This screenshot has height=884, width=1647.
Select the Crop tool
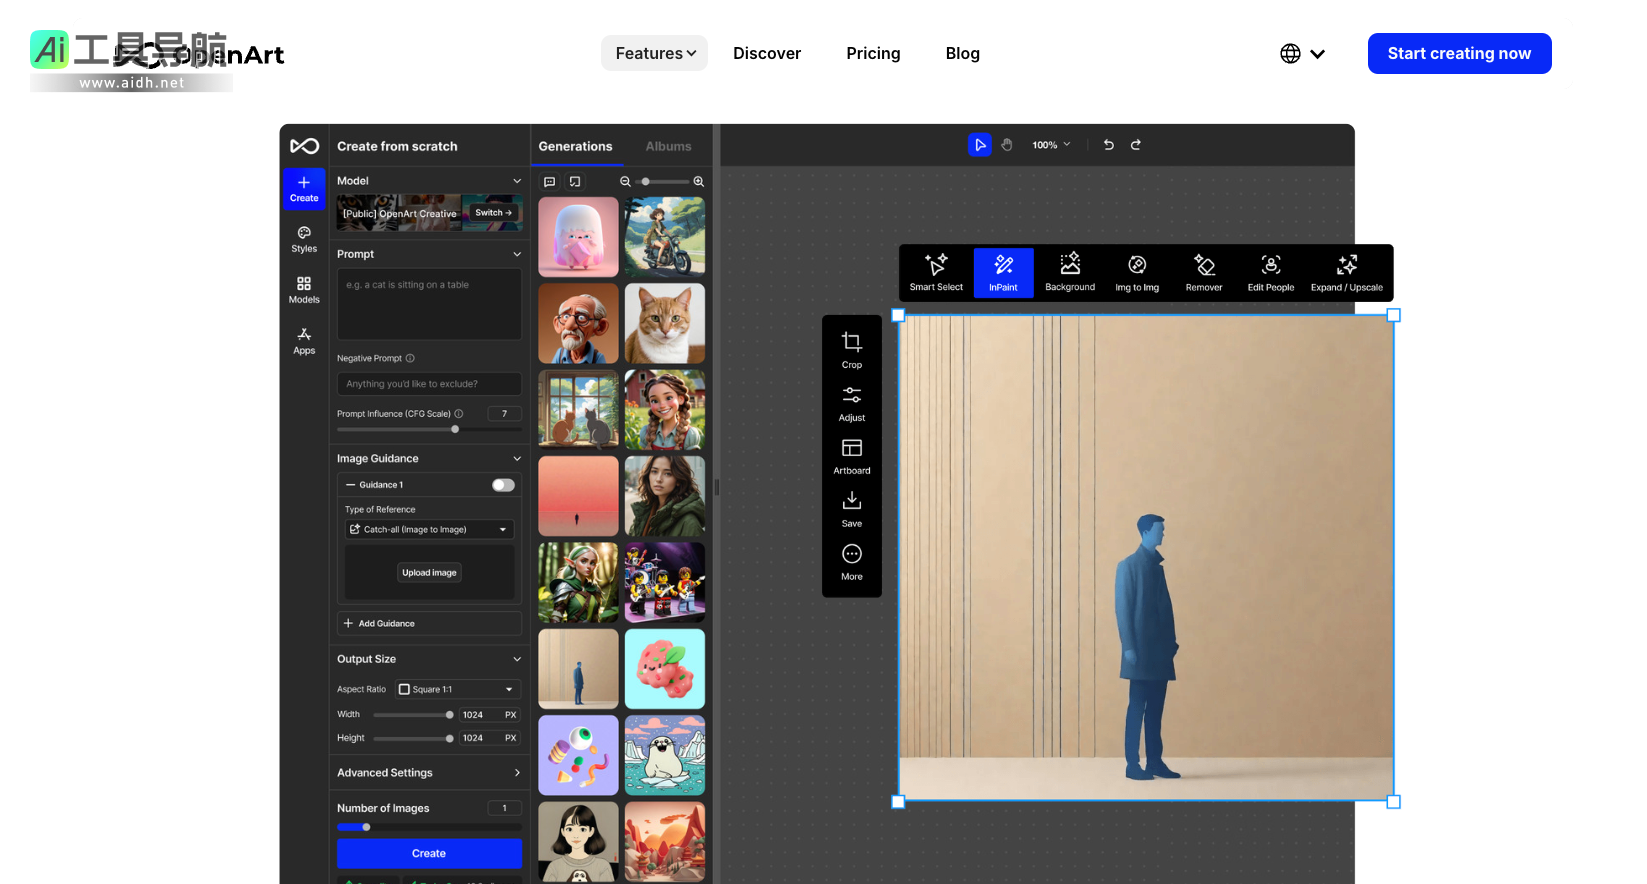(x=852, y=349)
